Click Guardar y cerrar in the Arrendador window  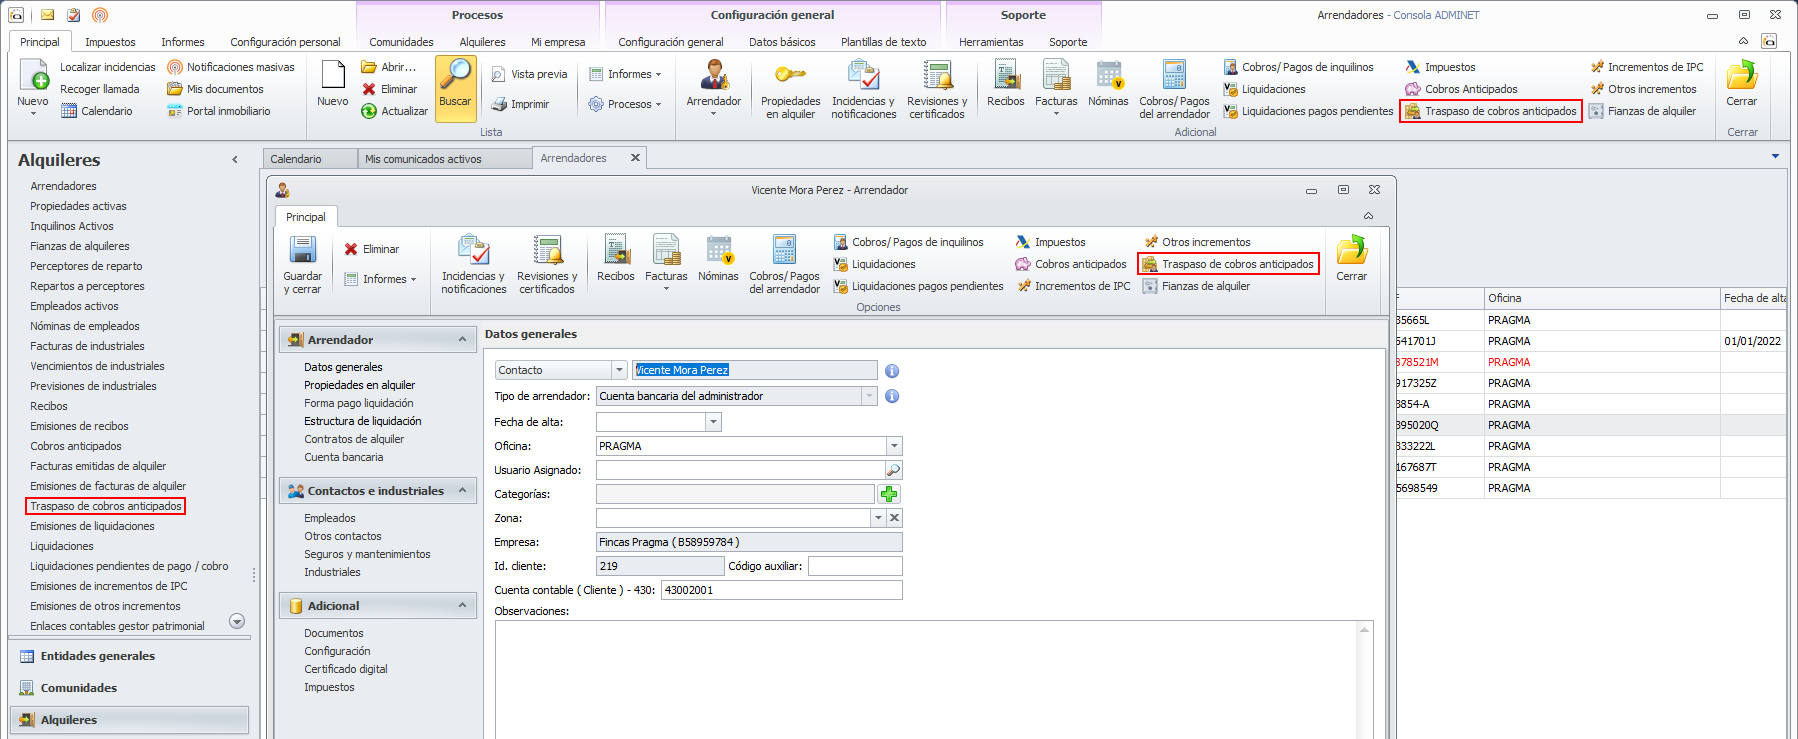pyautogui.click(x=302, y=265)
